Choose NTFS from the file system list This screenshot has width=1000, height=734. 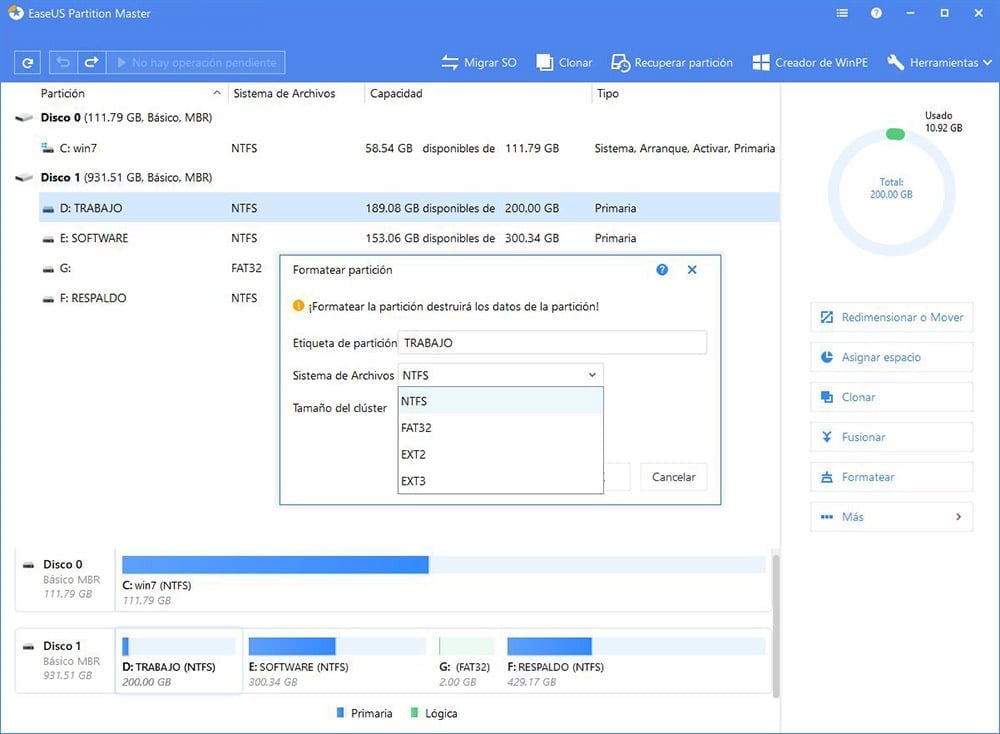(500, 401)
